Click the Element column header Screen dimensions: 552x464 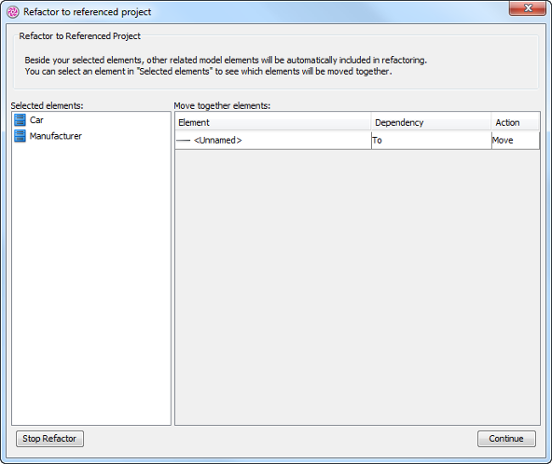tap(273, 123)
